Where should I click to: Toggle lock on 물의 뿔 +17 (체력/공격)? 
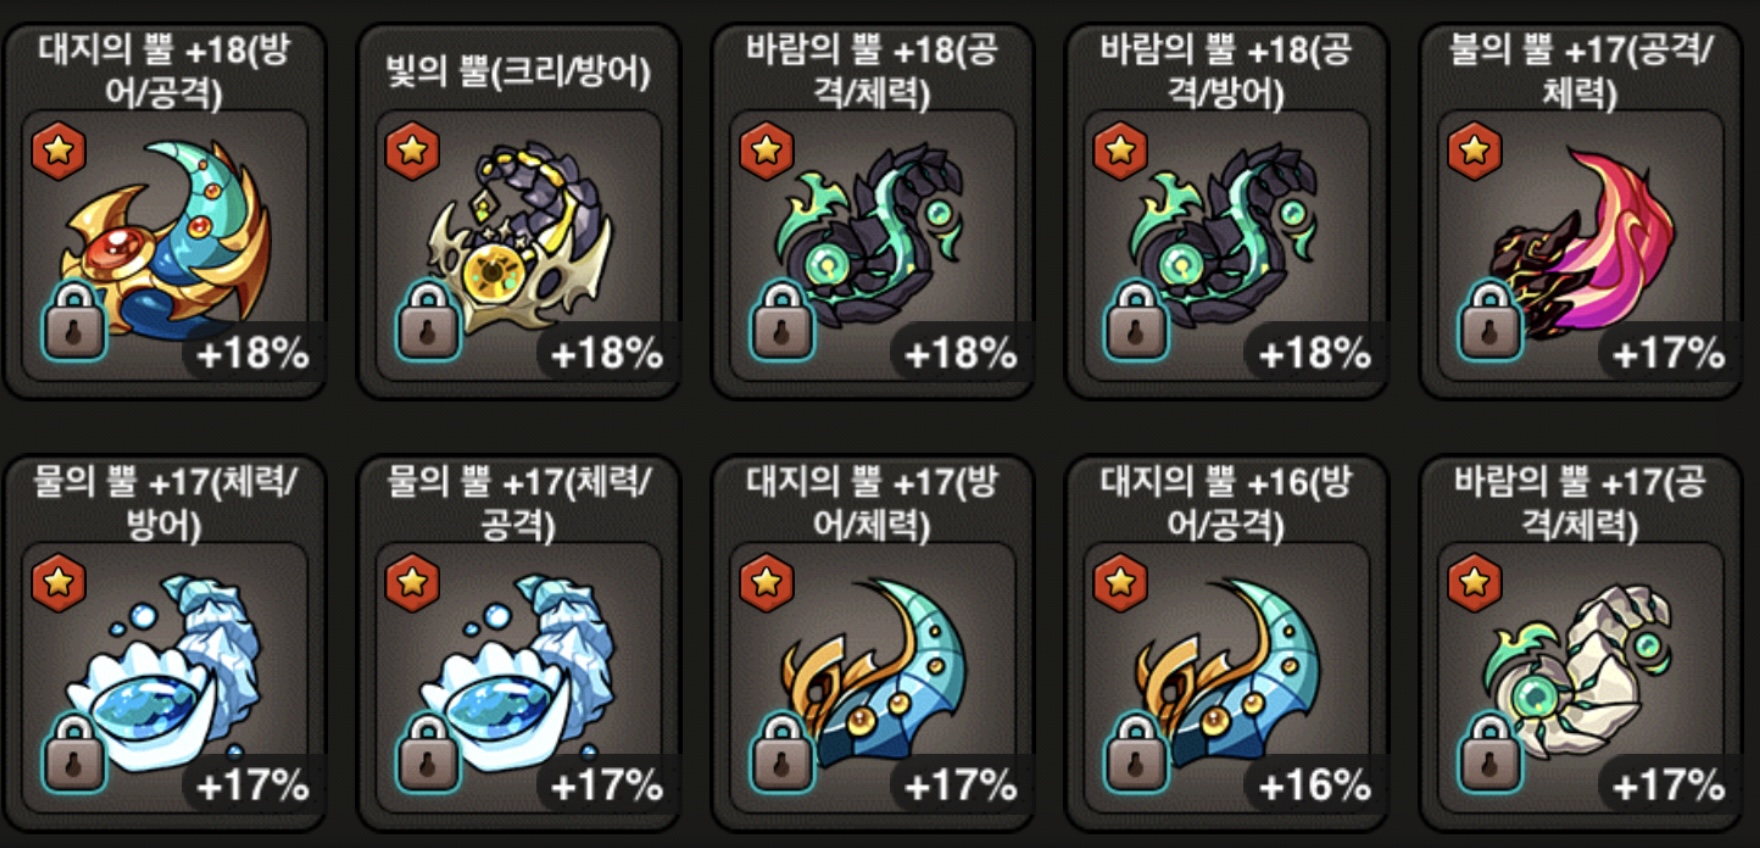click(x=428, y=753)
